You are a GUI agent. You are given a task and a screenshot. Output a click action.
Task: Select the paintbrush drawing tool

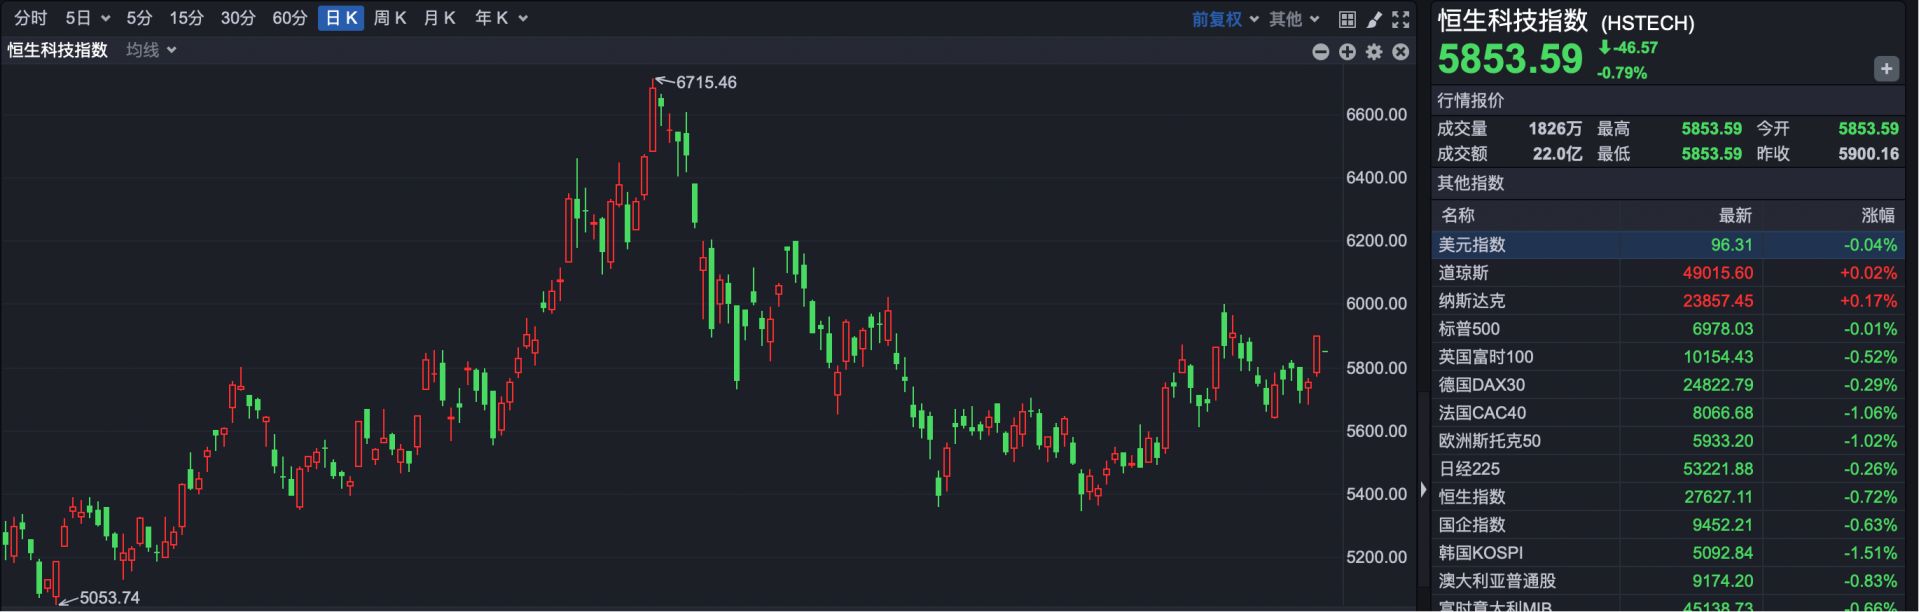(1374, 19)
